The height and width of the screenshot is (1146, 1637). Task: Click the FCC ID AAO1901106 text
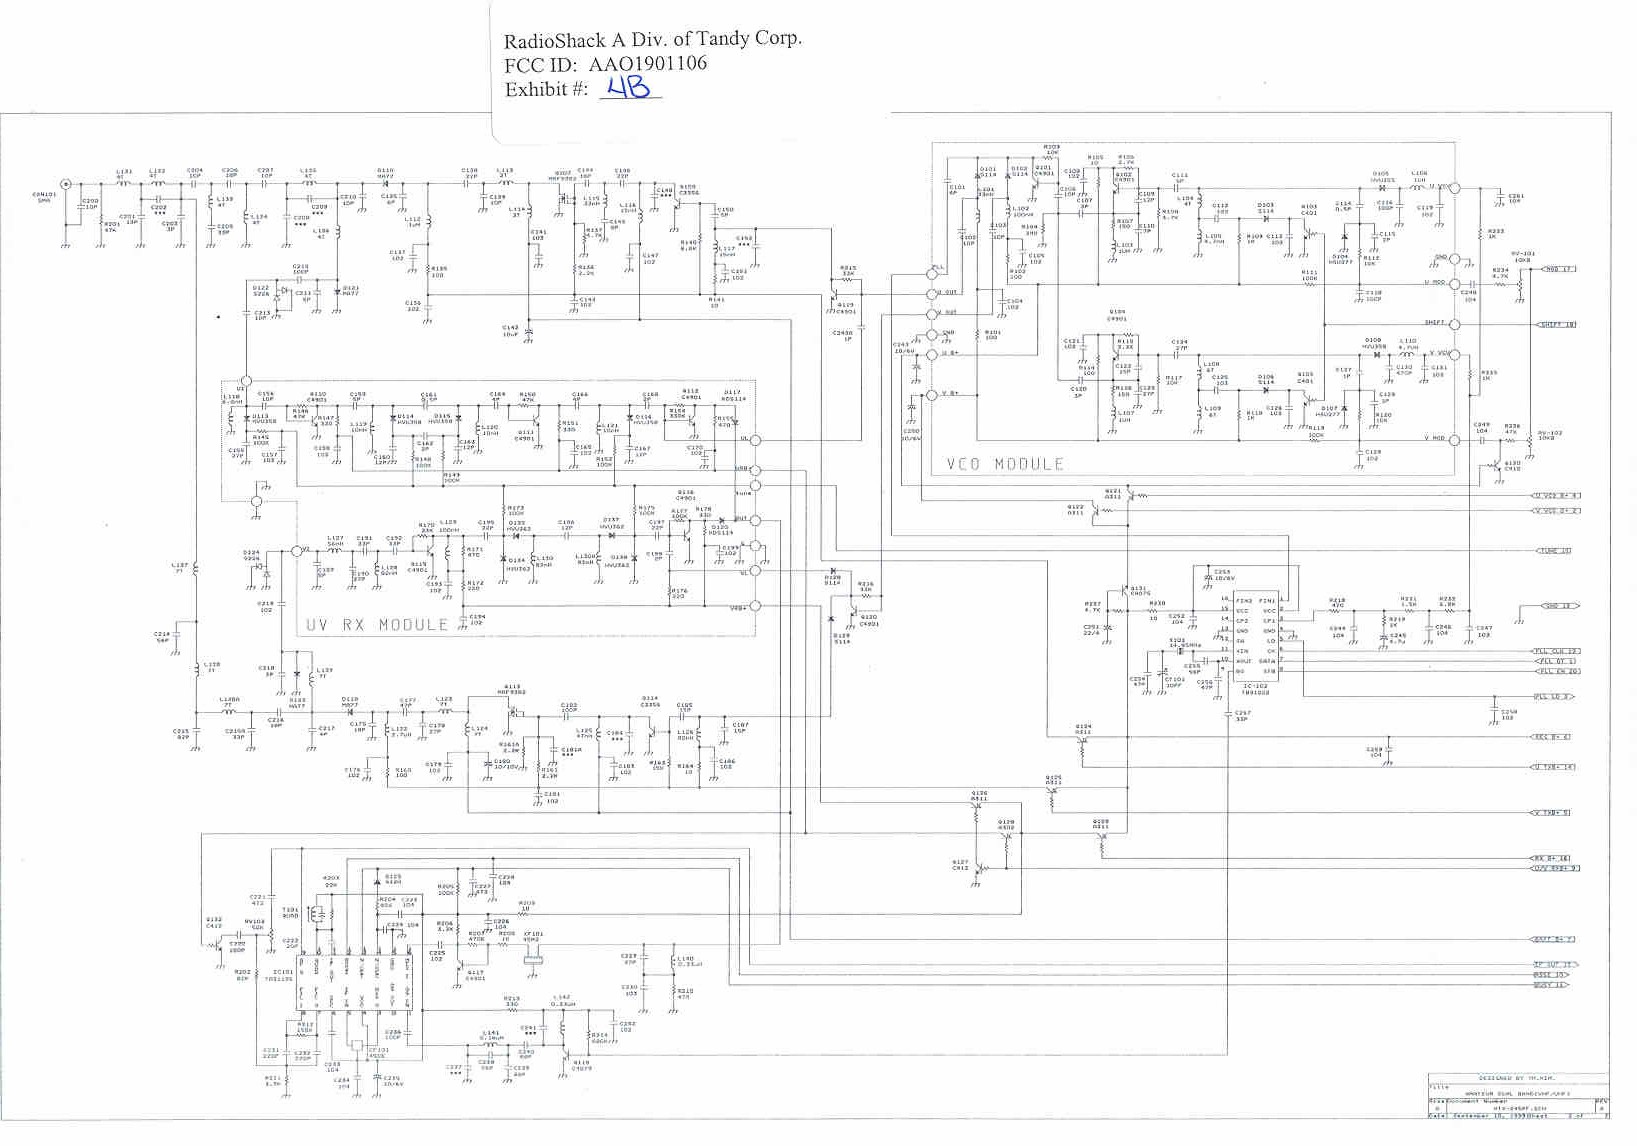click(x=605, y=64)
